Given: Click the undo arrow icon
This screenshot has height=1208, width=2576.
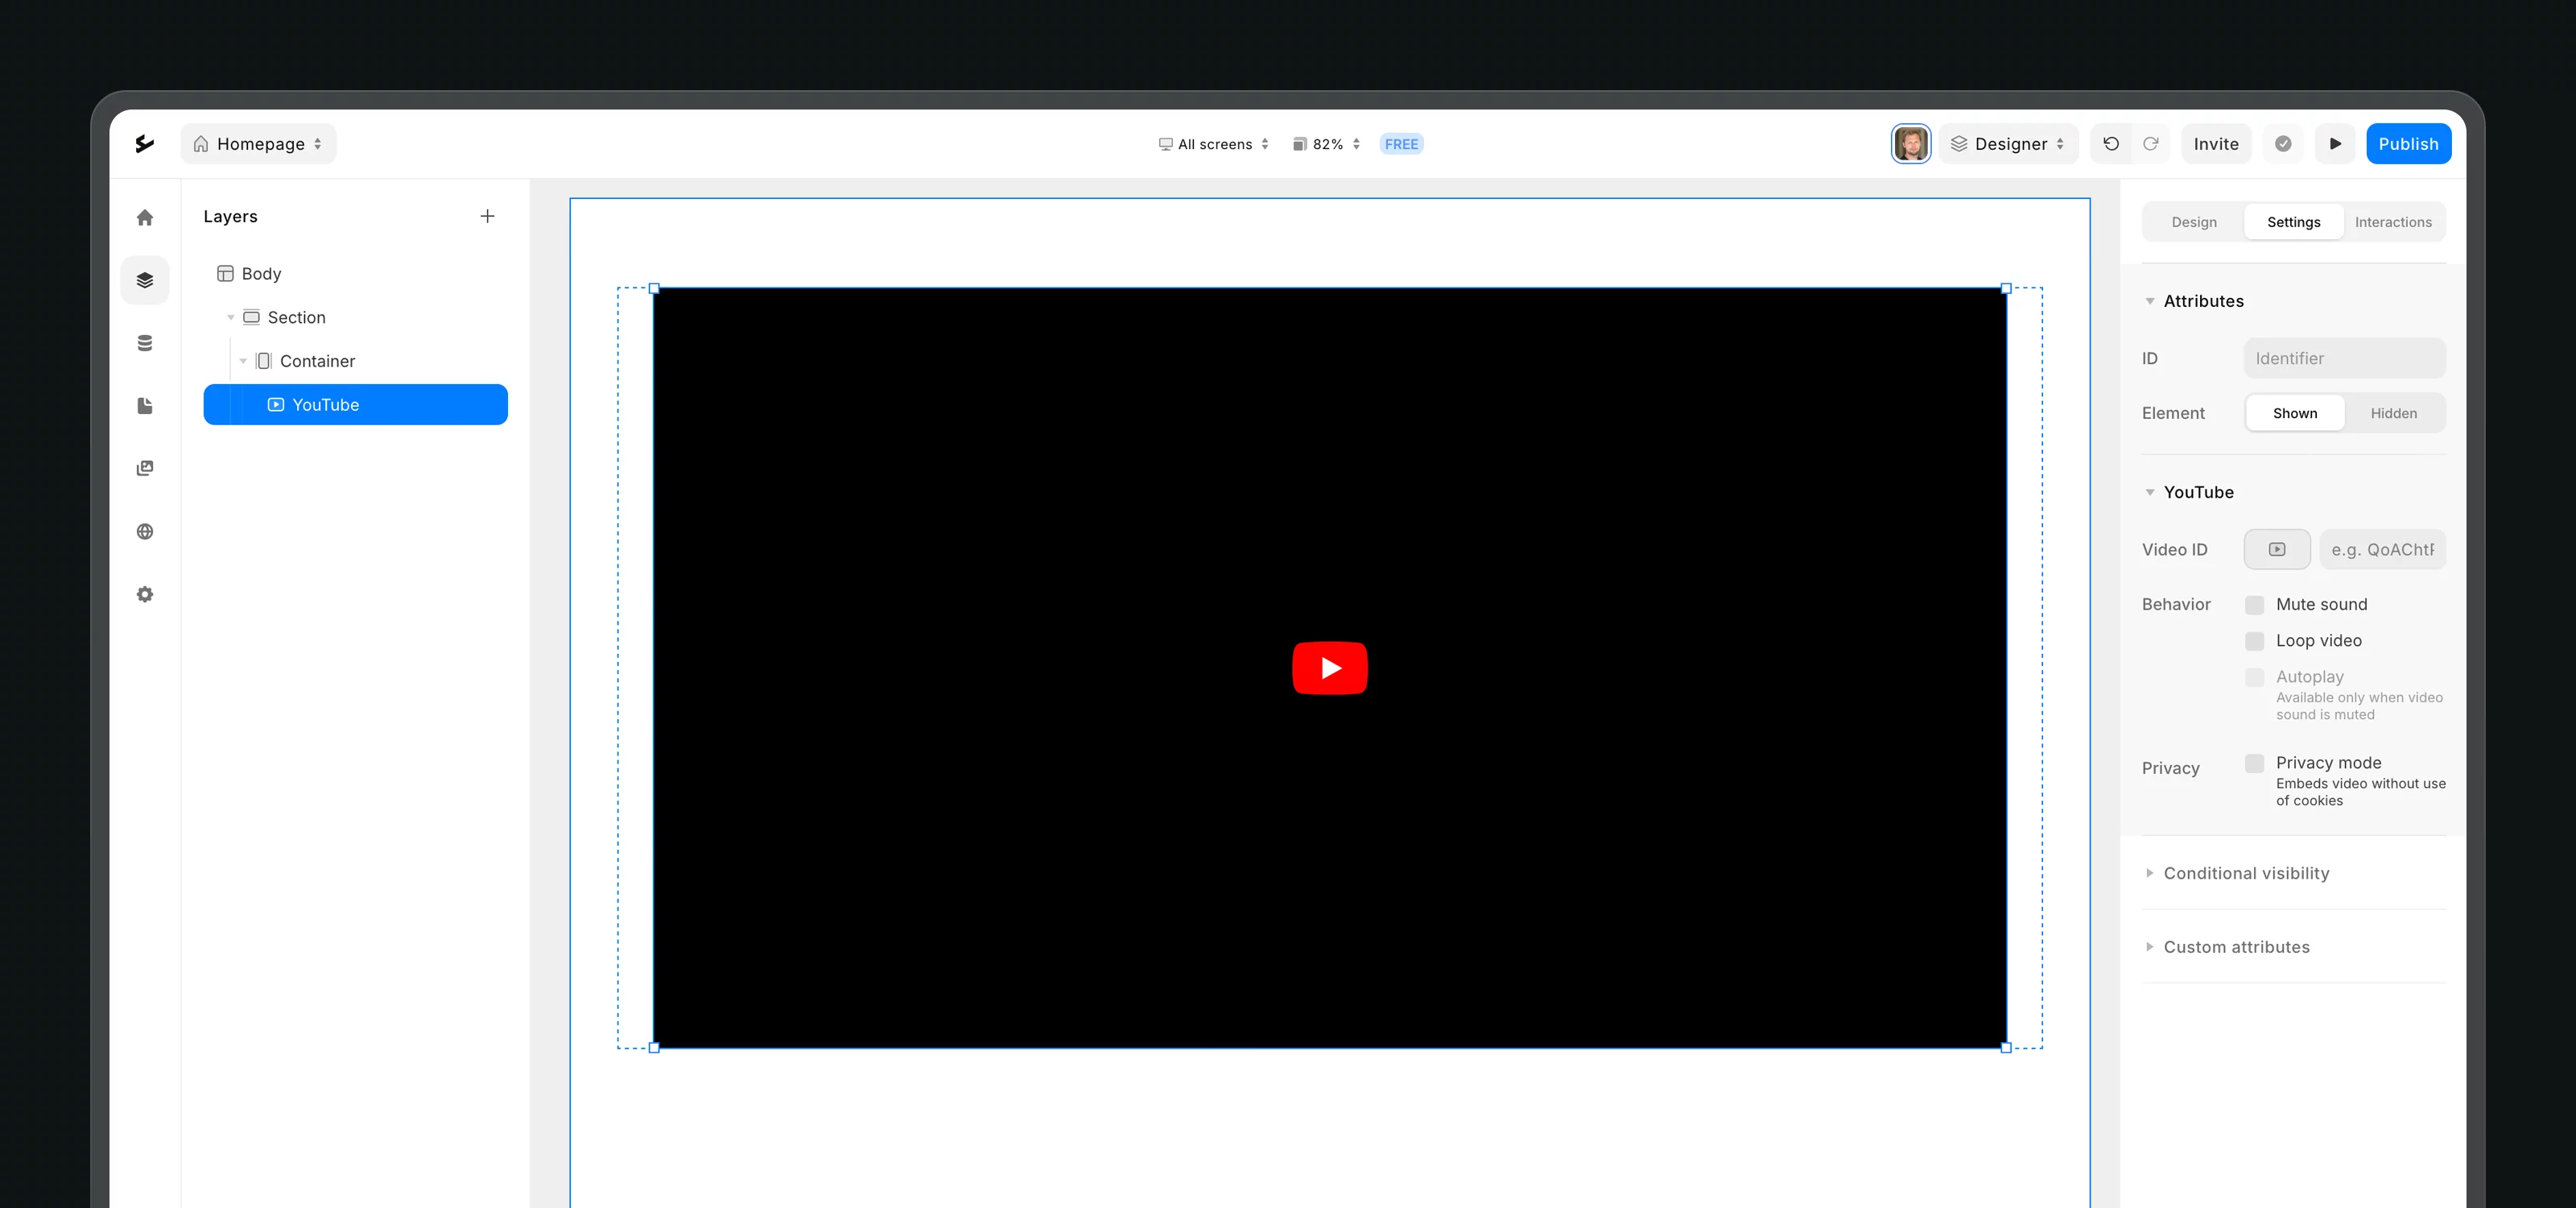Looking at the screenshot, I should pyautogui.click(x=2111, y=144).
